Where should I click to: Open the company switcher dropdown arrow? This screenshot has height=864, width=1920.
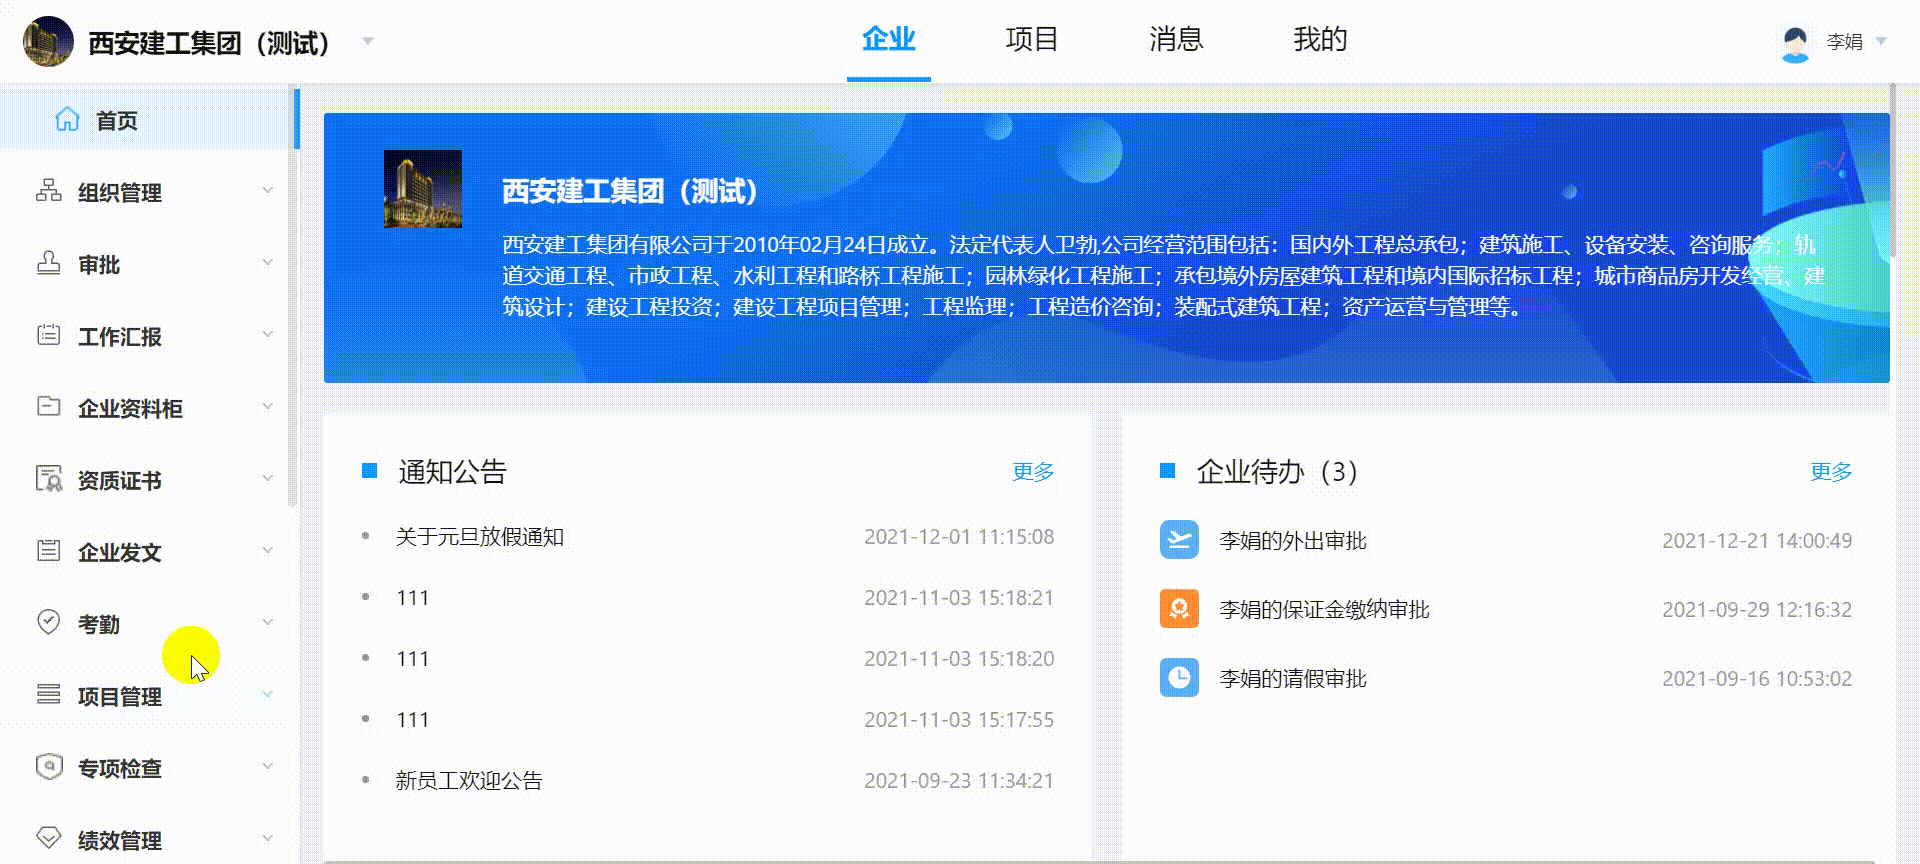(x=368, y=41)
